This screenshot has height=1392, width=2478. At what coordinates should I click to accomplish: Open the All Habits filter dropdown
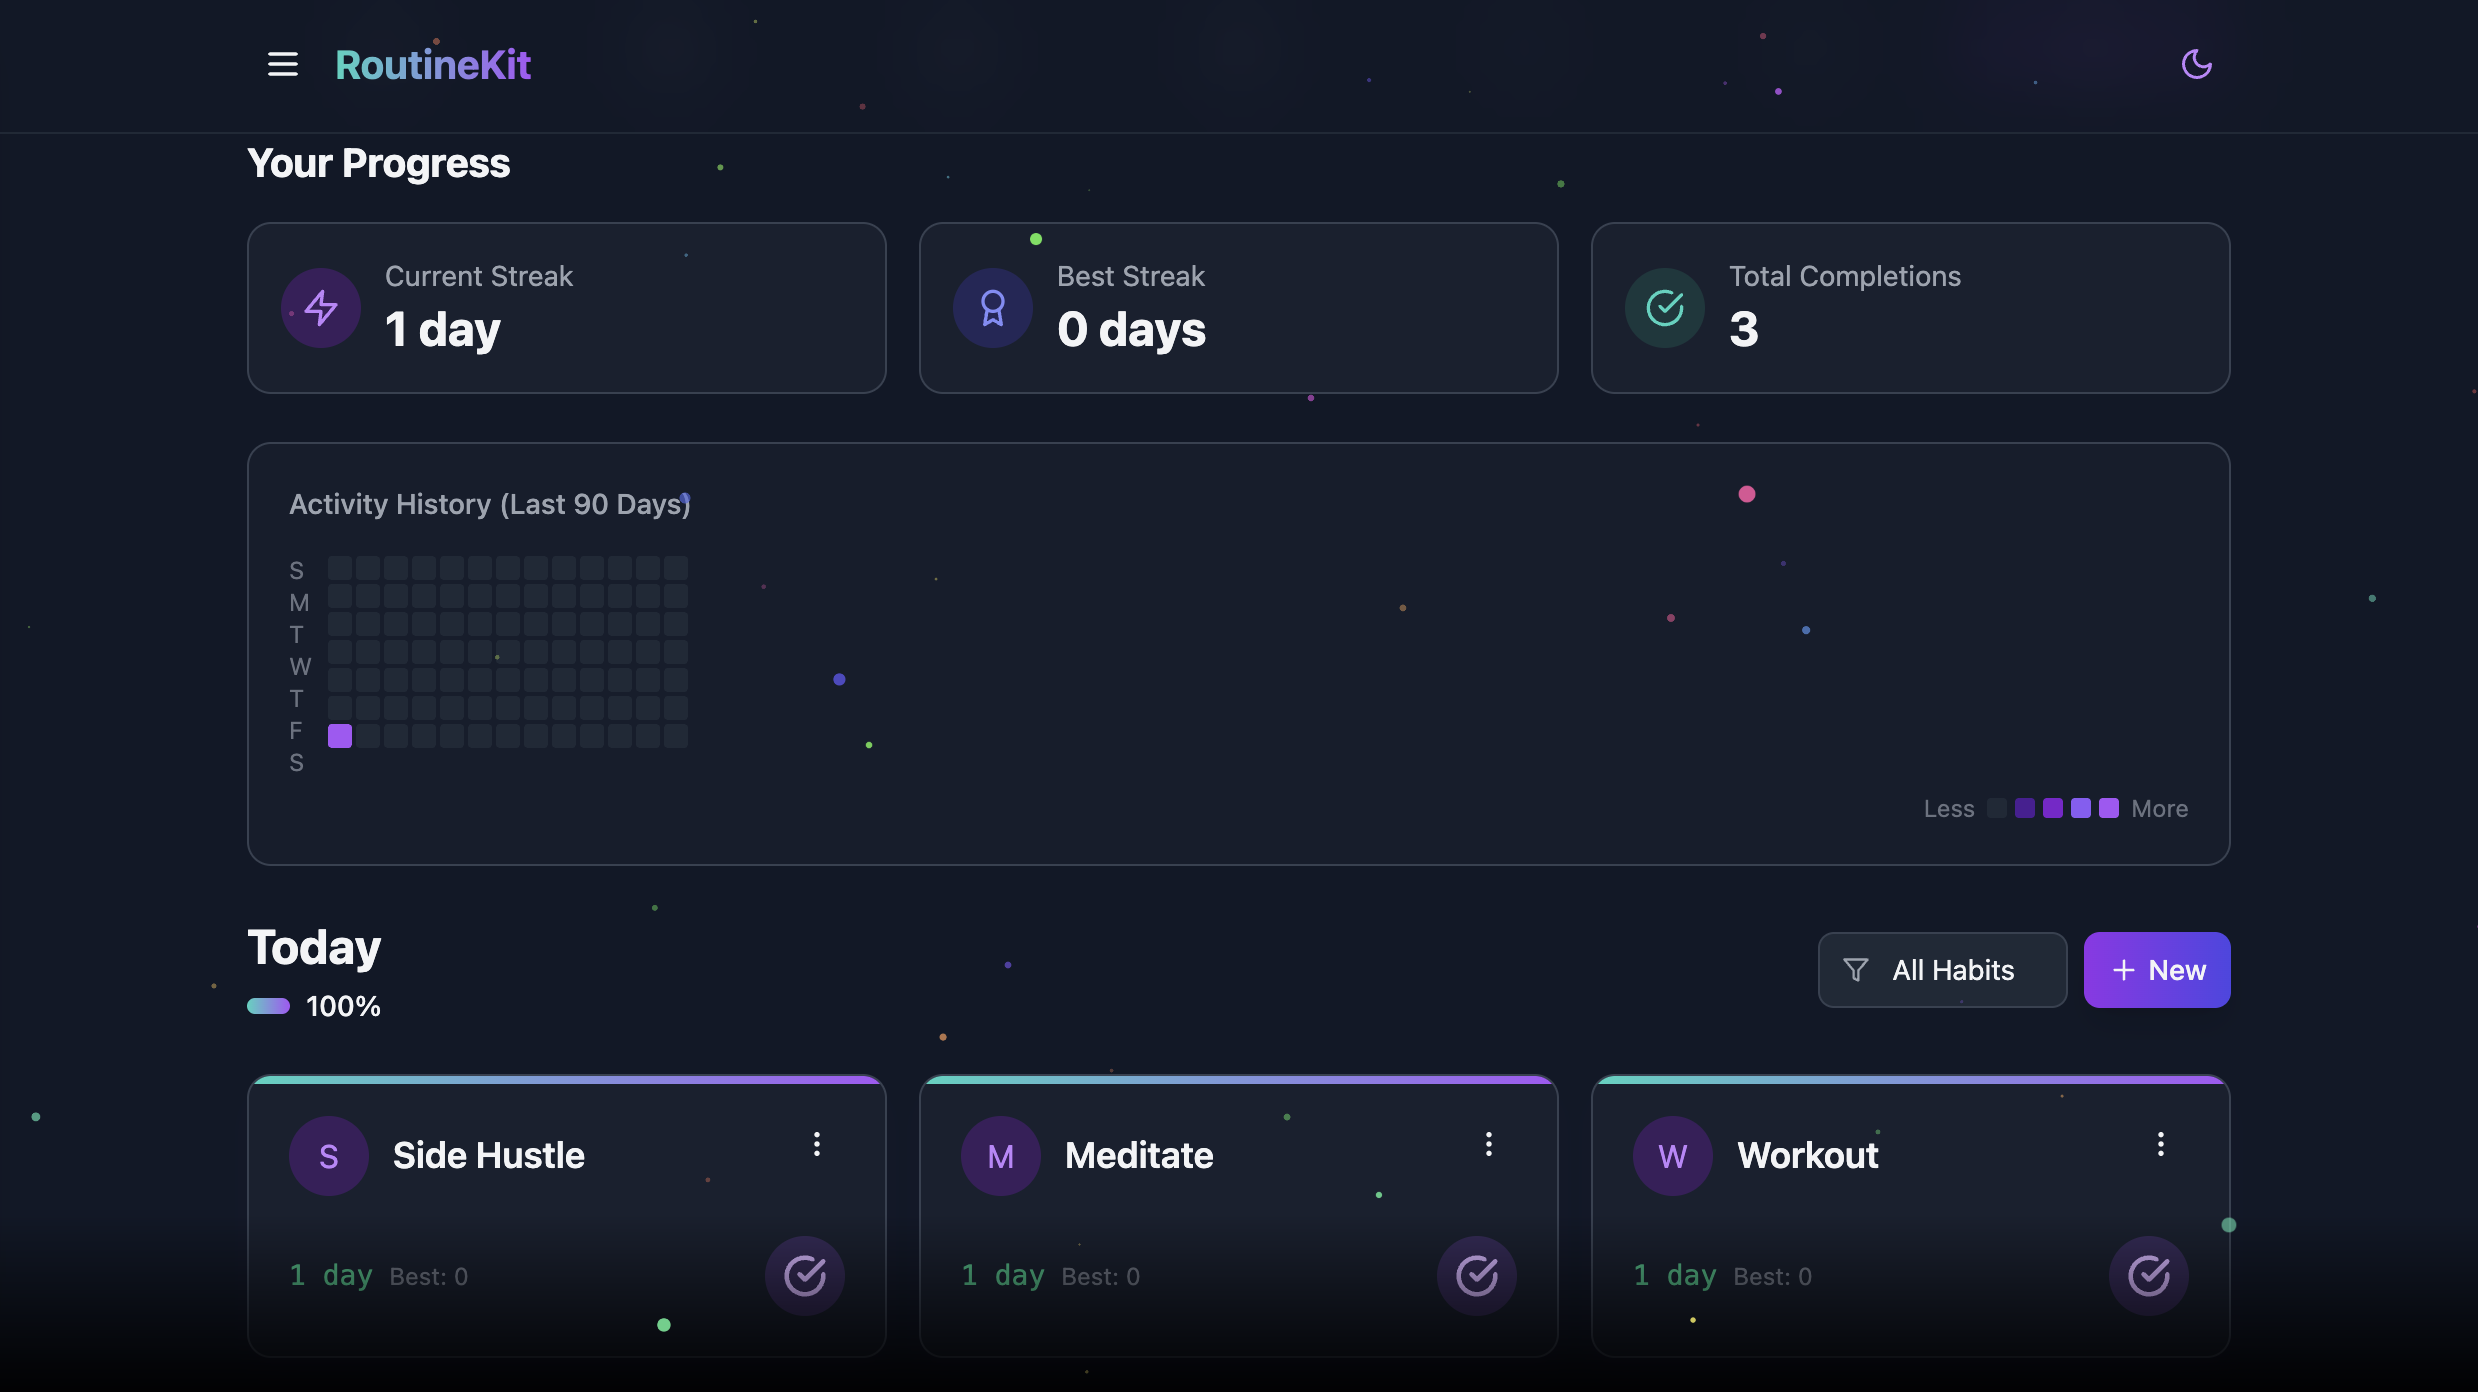(1942, 970)
